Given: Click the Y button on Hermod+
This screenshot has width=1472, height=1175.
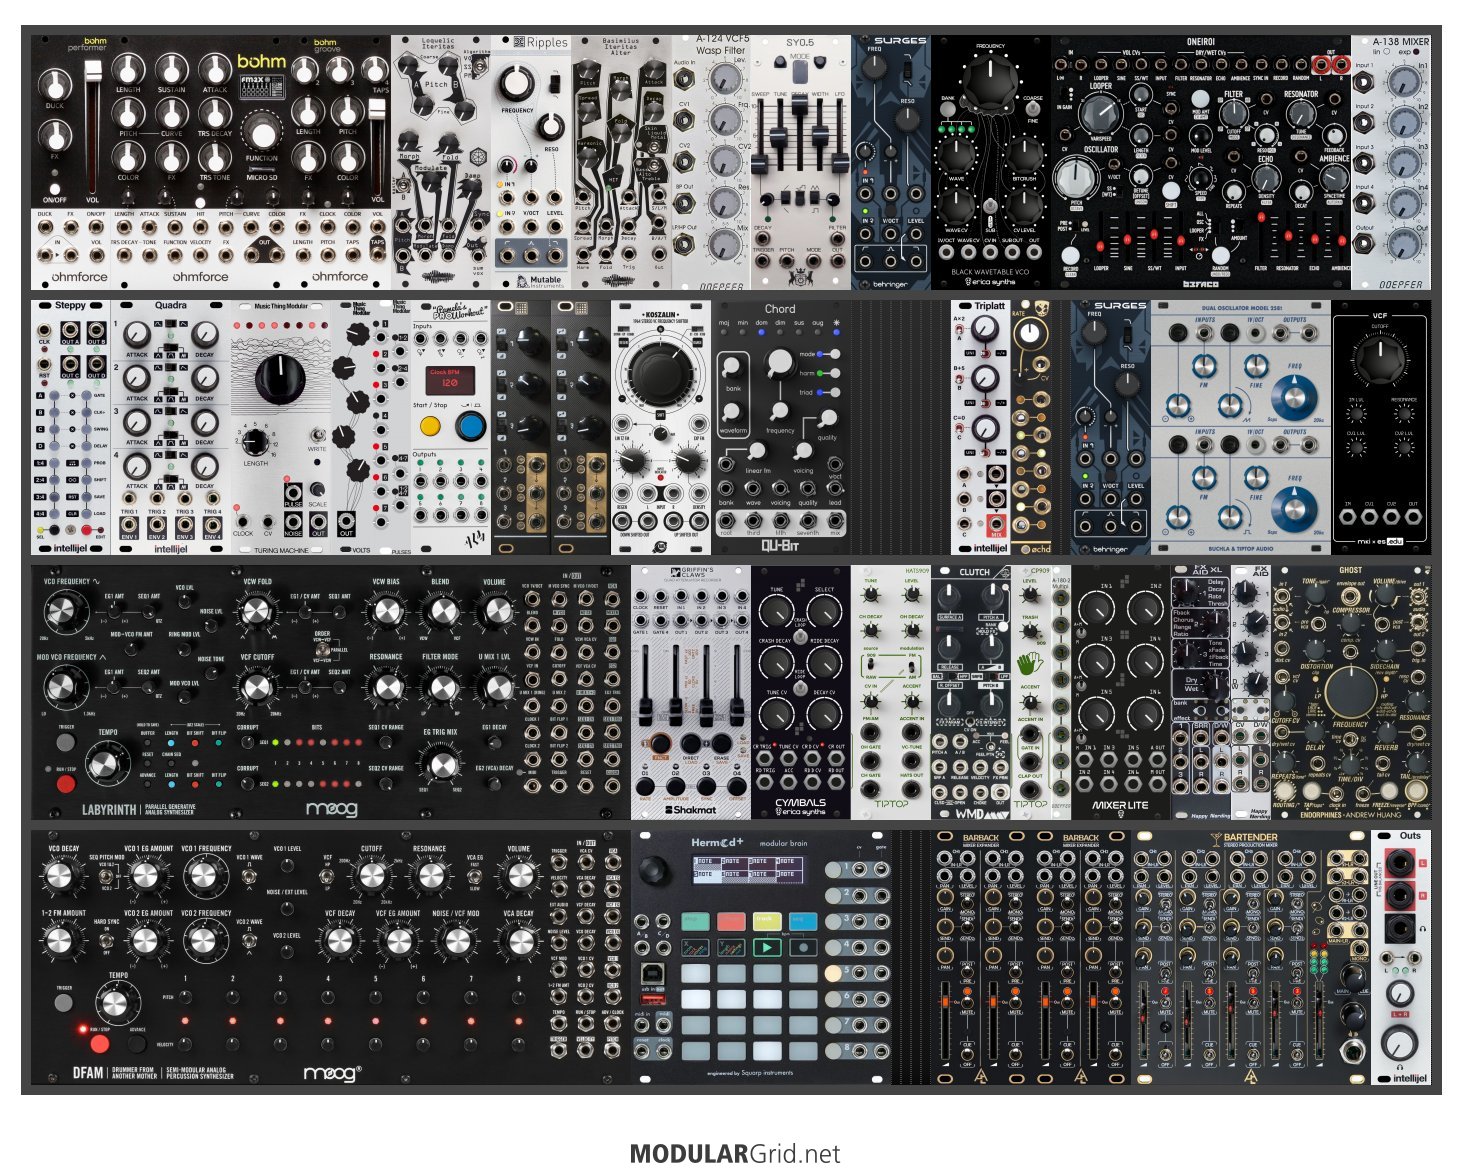Looking at the screenshot, I should pyautogui.click(x=731, y=947).
